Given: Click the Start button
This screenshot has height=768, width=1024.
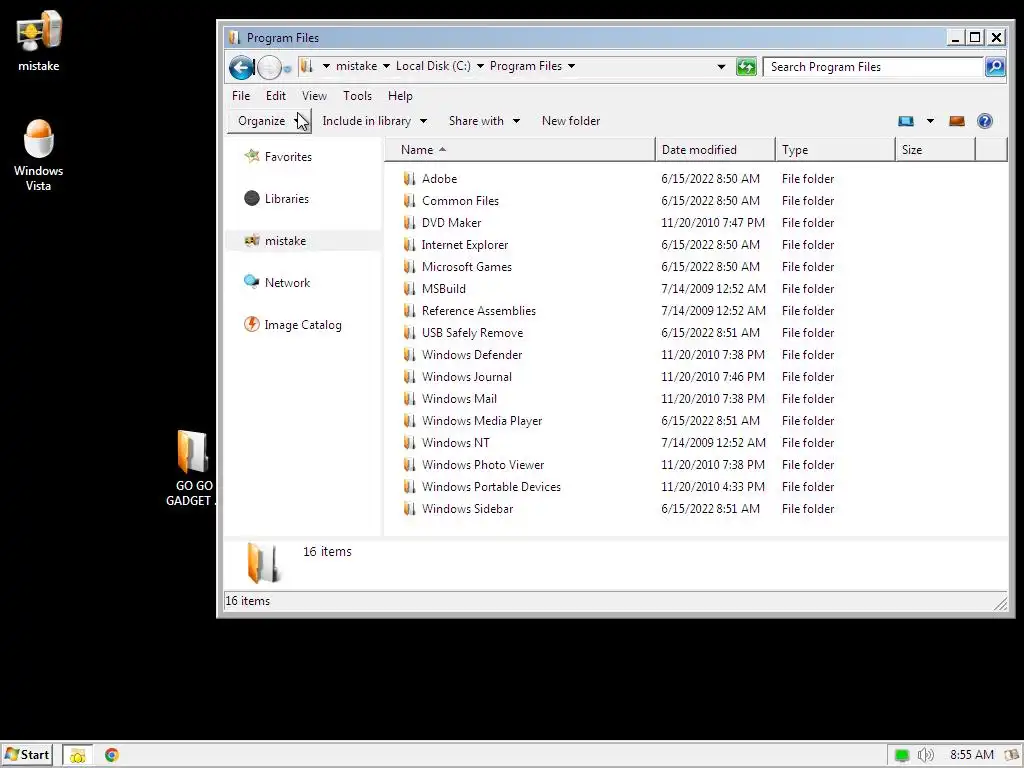Looking at the screenshot, I should (27, 755).
